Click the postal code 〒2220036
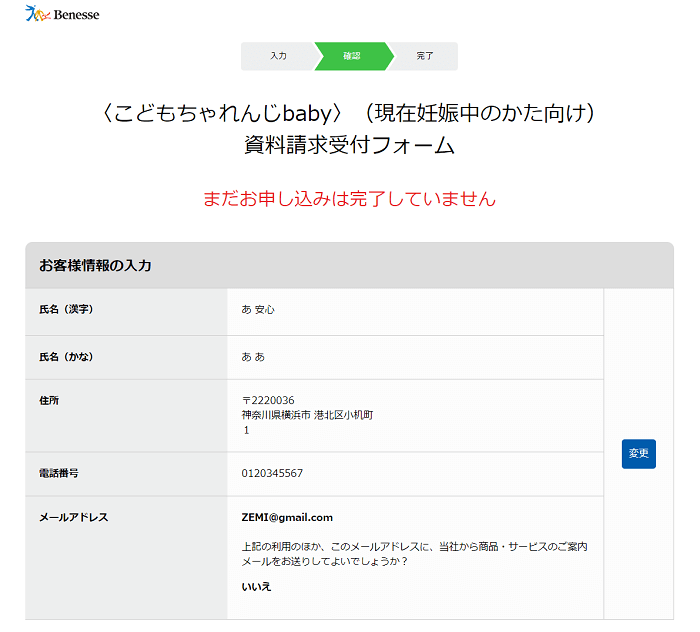The image size is (700, 632). click(268, 400)
